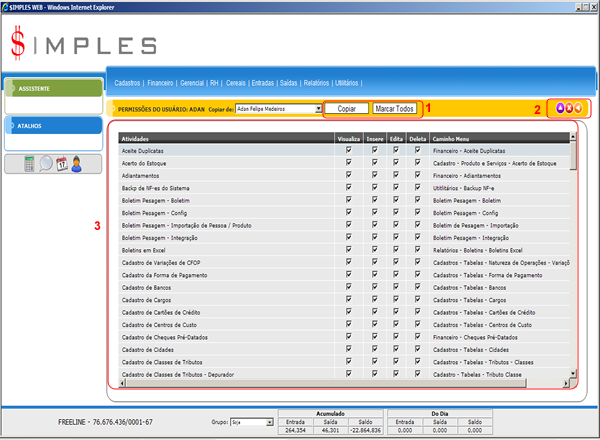Click the user person icon in sidebar
The height and width of the screenshot is (440, 600).
pos(76,164)
